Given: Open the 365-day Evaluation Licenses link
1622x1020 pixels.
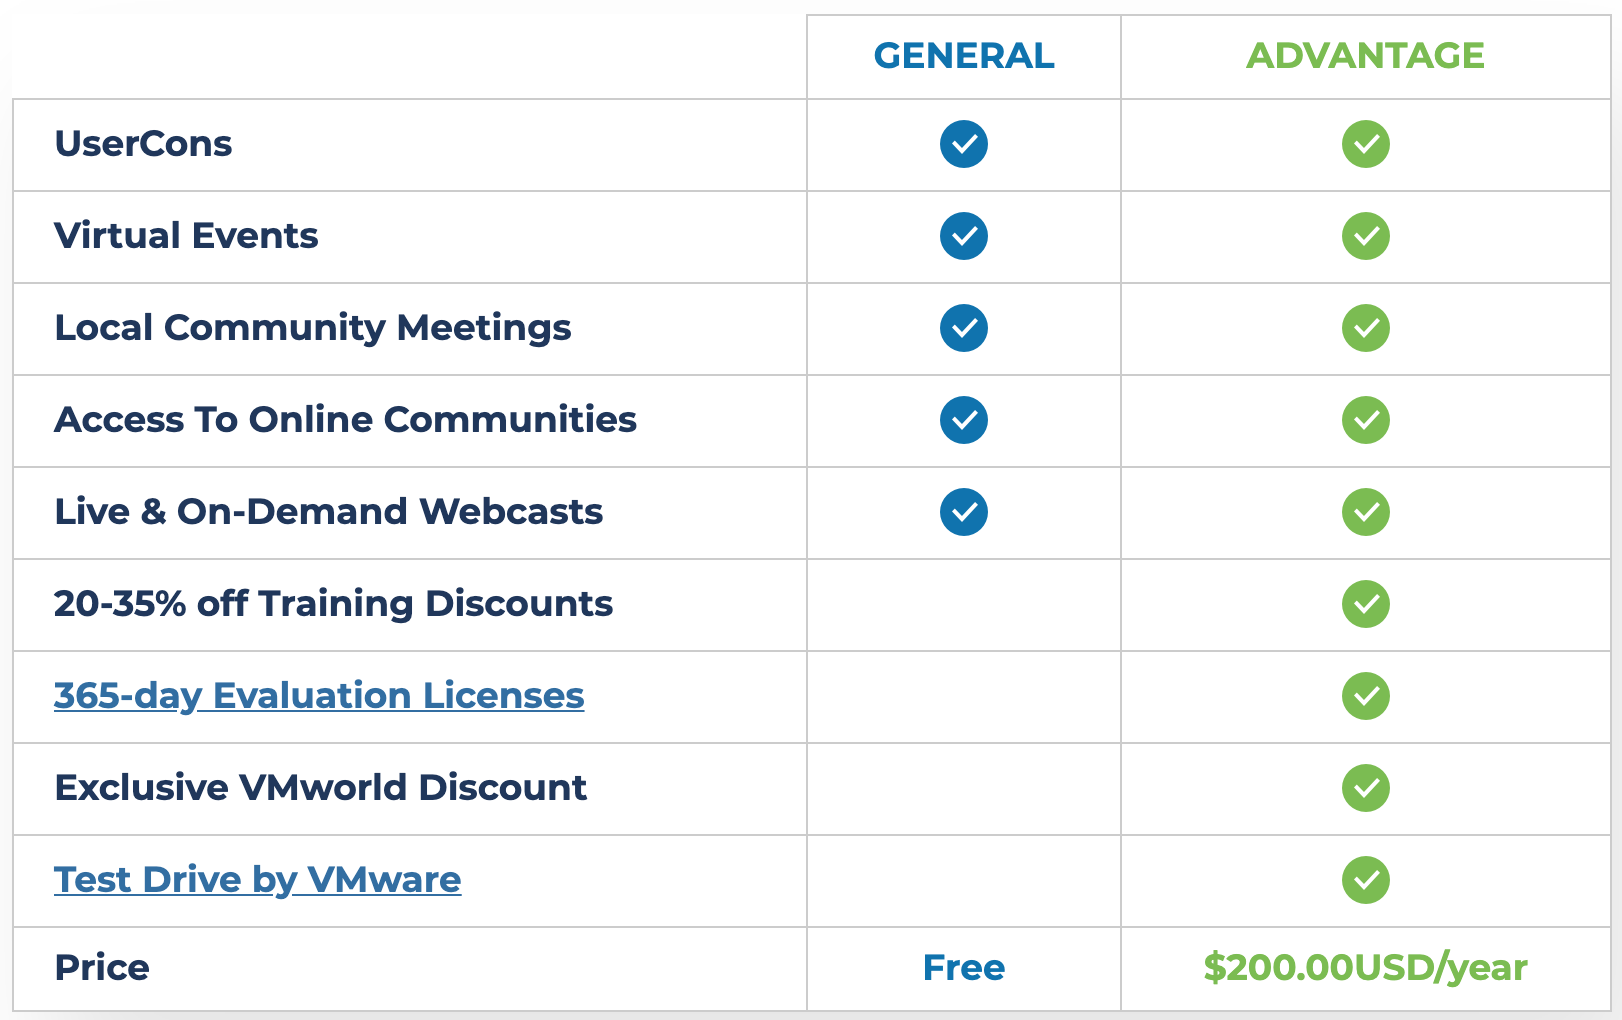Looking at the screenshot, I should pyautogui.click(x=319, y=696).
